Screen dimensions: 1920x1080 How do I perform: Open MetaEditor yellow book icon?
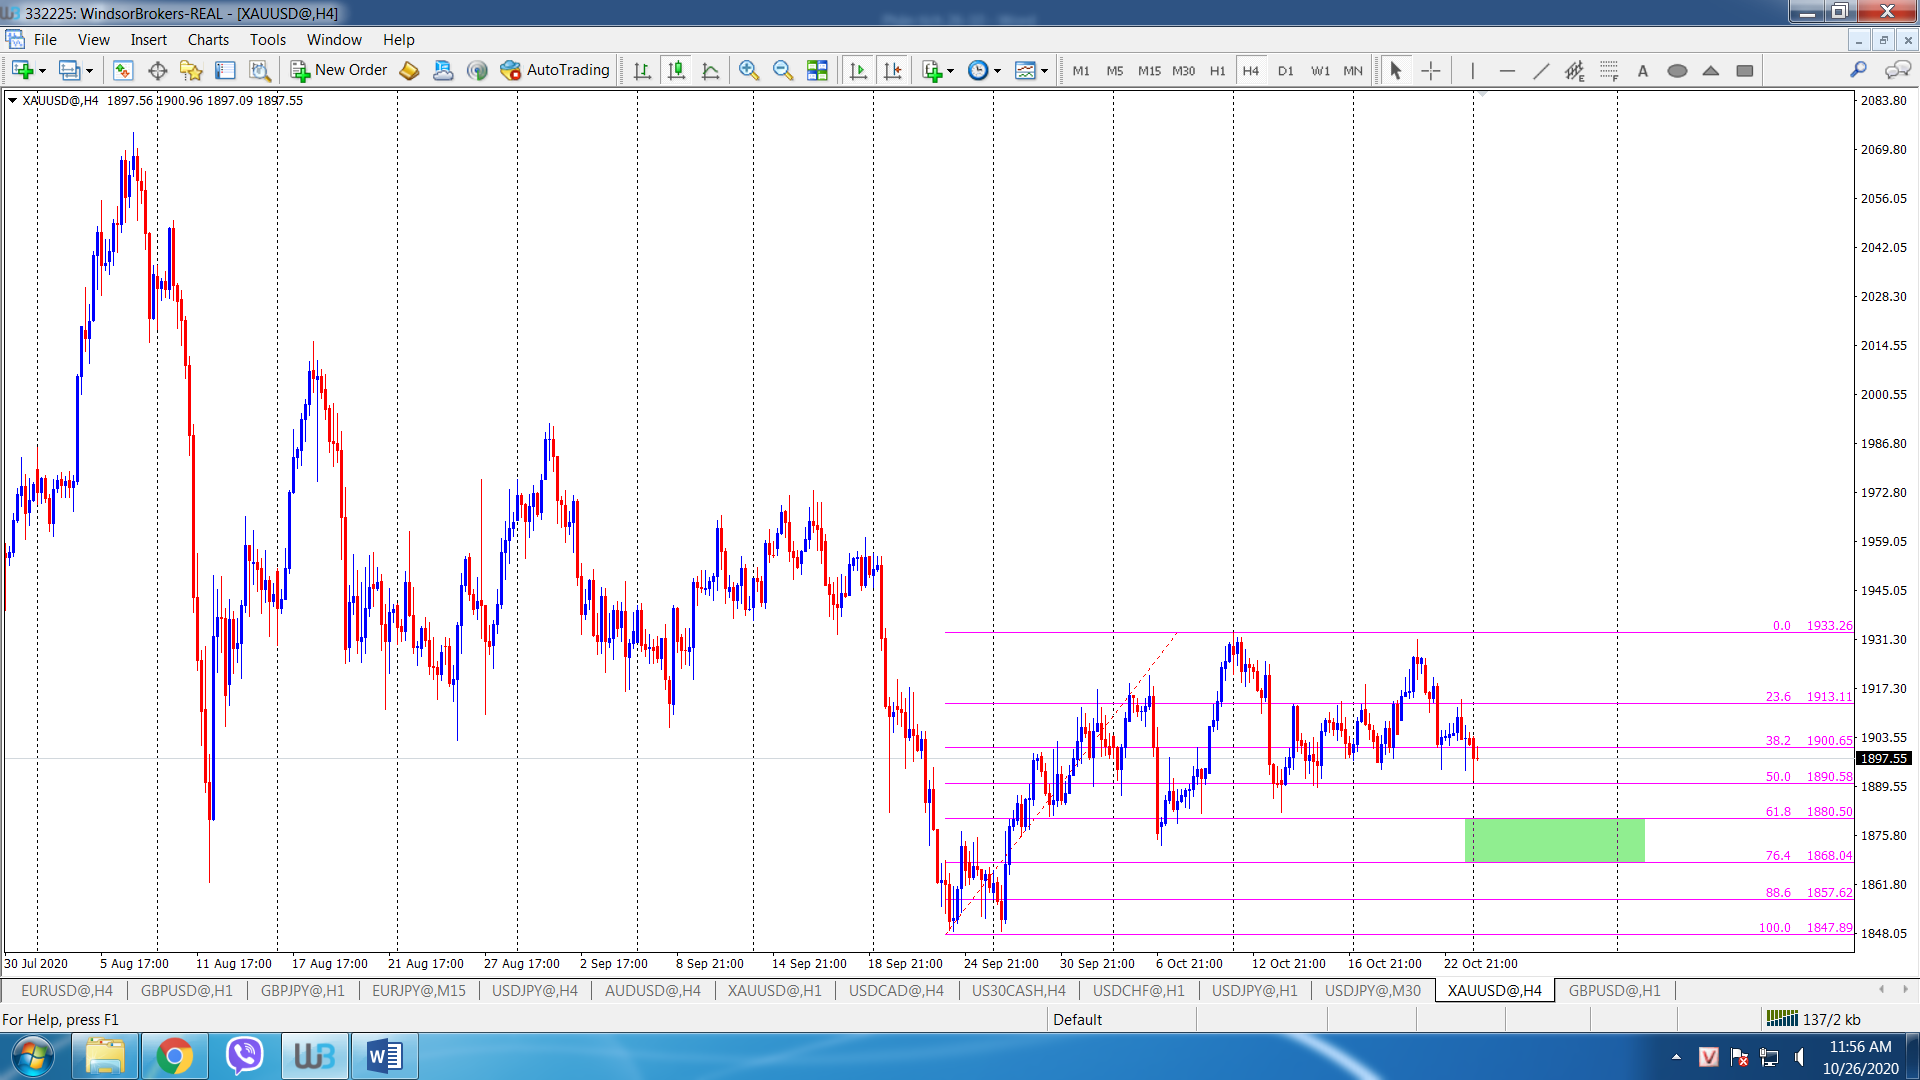pos(409,70)
